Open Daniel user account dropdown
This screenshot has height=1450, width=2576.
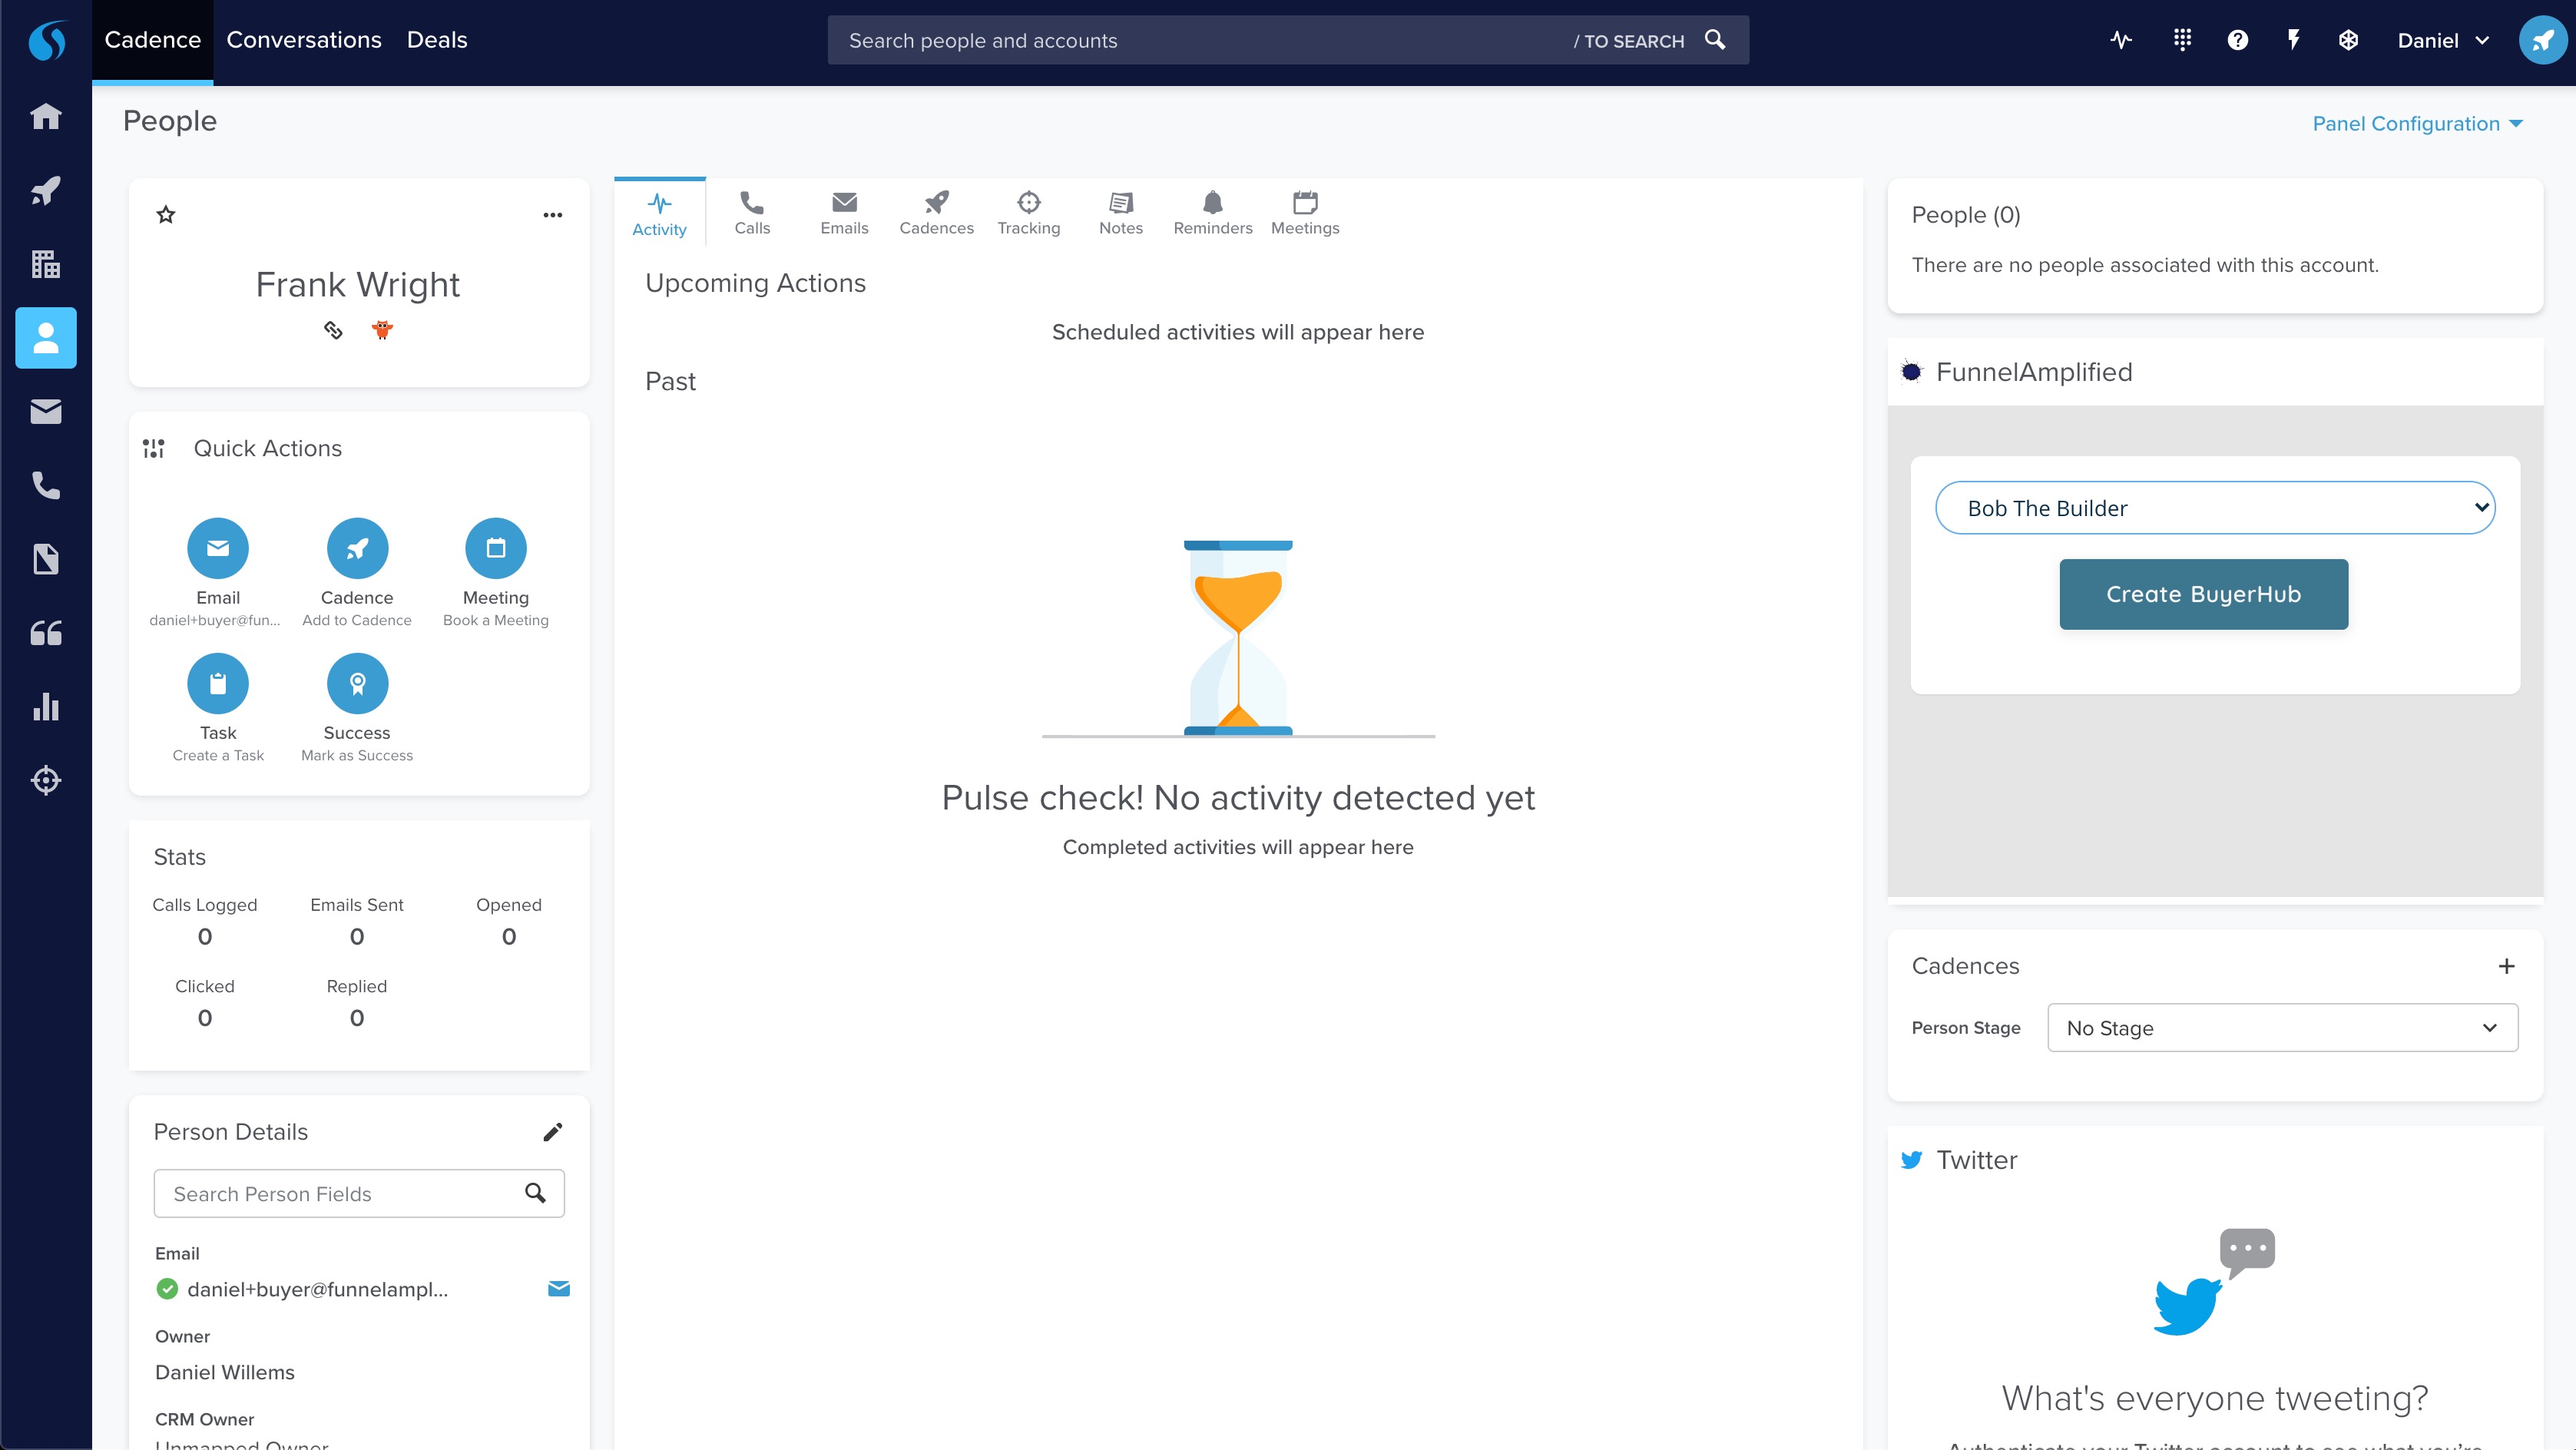[x=2441, y=41]
